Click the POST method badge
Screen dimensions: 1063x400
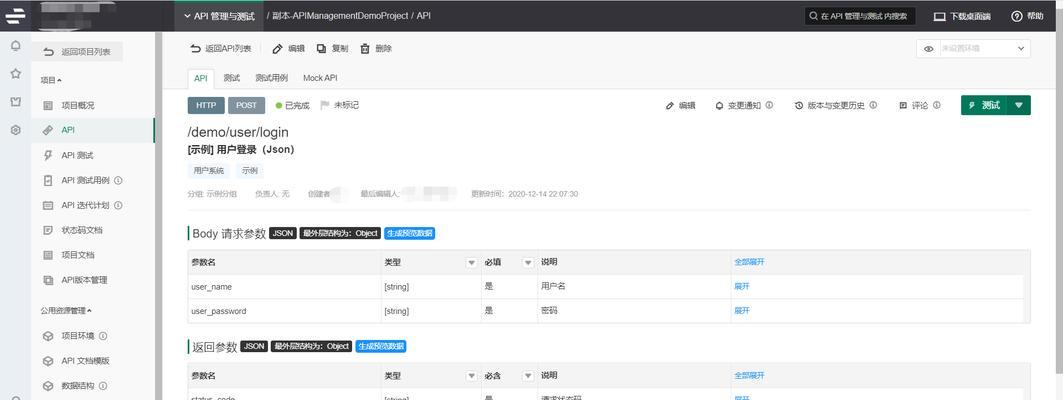point(246,105)
